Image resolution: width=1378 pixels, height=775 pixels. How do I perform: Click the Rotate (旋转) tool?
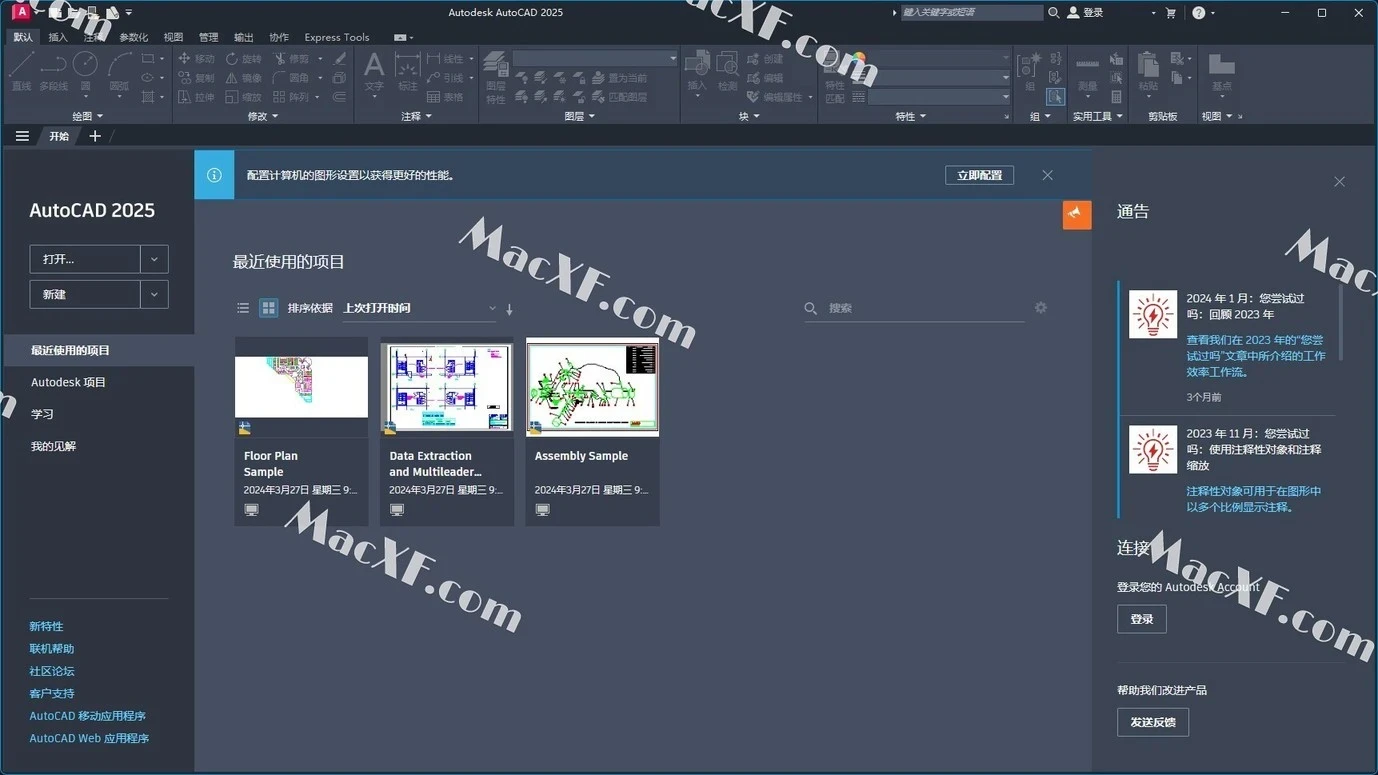coord(244,59)
